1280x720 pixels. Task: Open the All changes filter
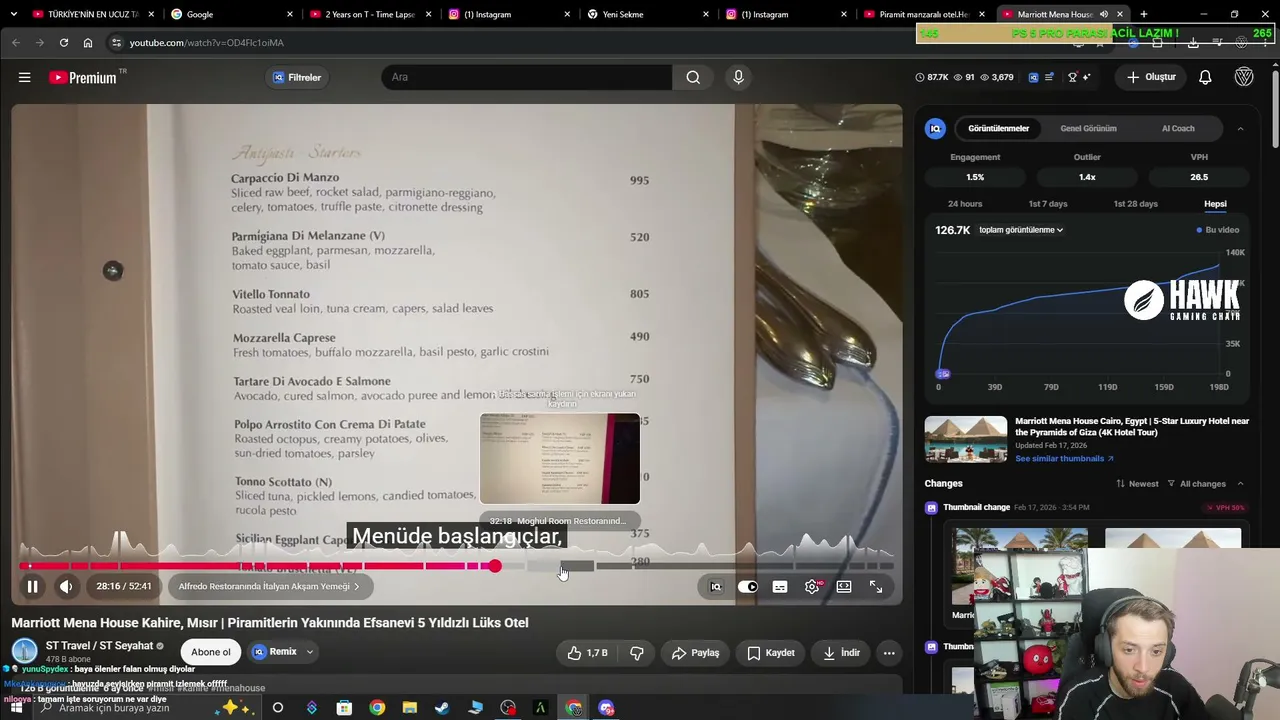coord(1196,484)
